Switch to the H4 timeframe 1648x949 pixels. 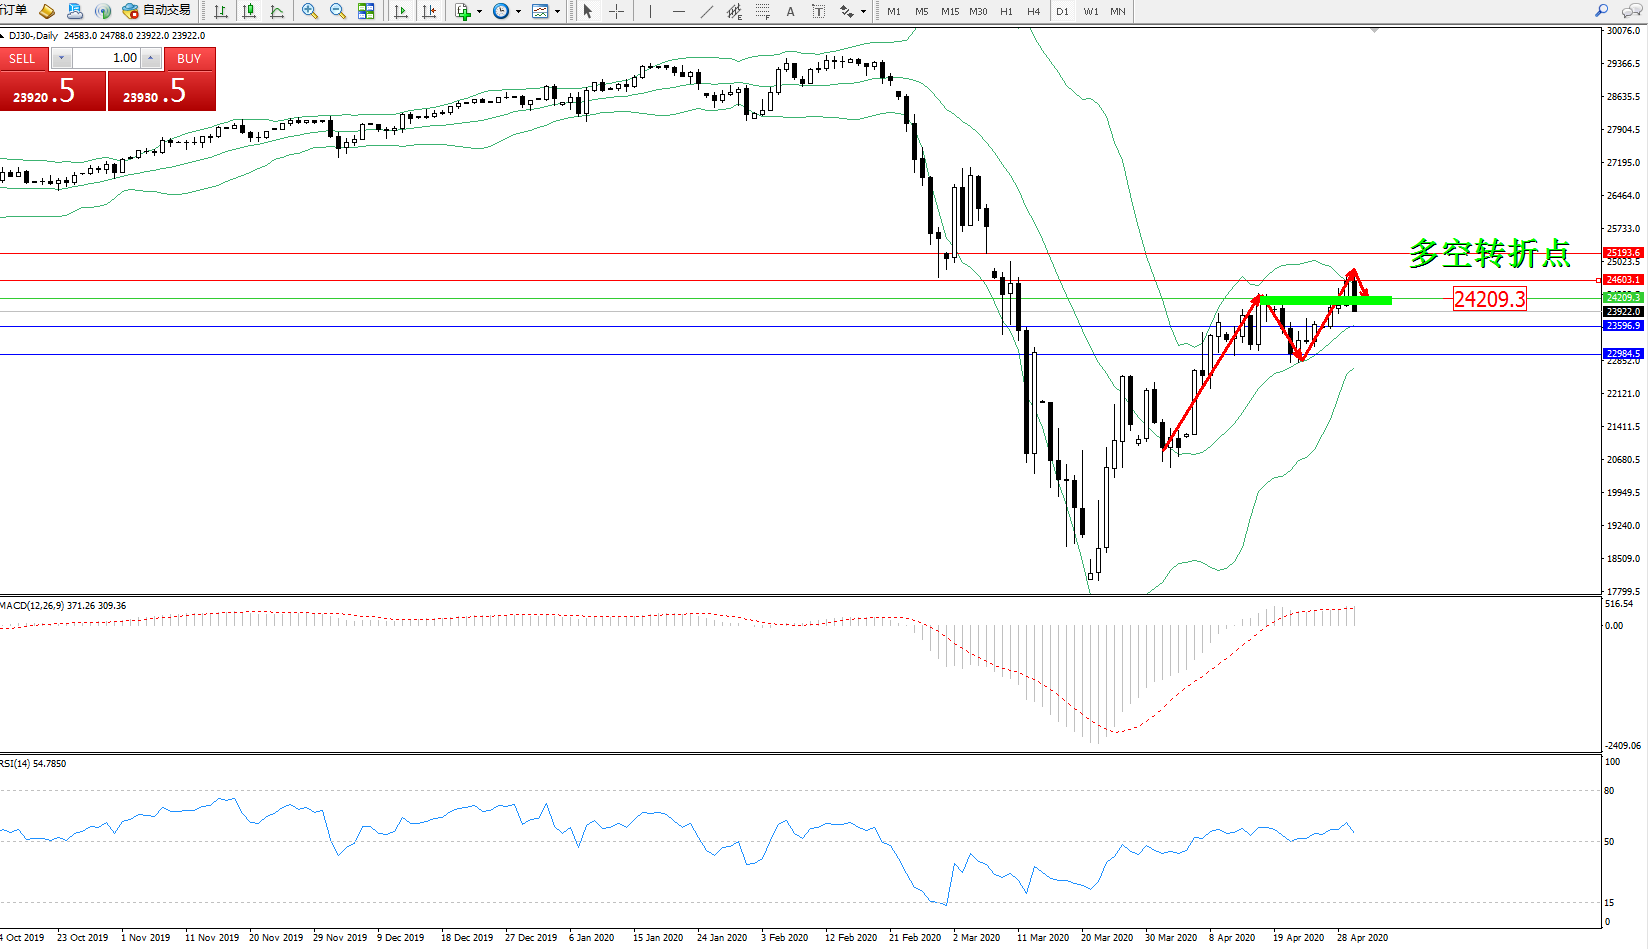[x=1033, y=12]
